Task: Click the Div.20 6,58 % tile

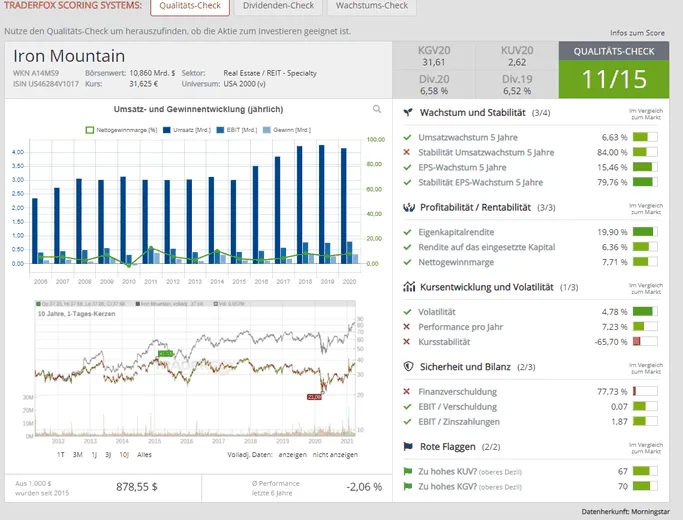Action: (x=433, y=84)
